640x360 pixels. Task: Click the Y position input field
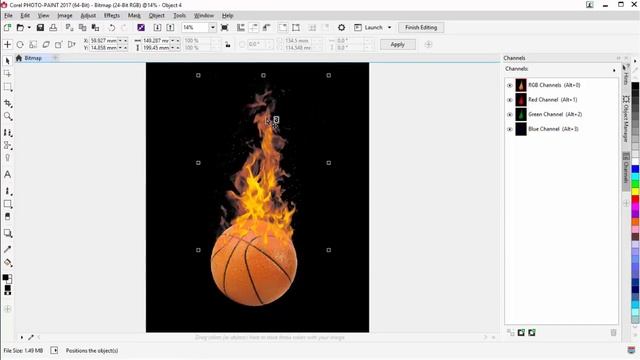pos(103,48)
